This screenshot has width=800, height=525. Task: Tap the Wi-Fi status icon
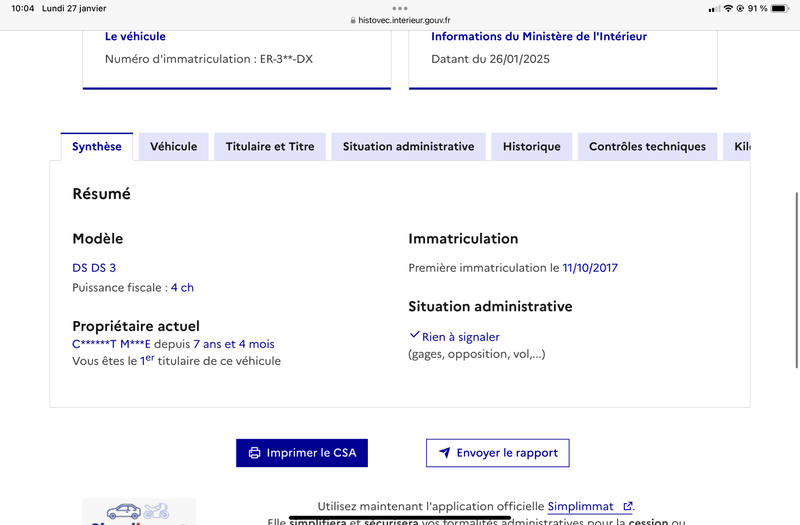(x=729, y=8)
